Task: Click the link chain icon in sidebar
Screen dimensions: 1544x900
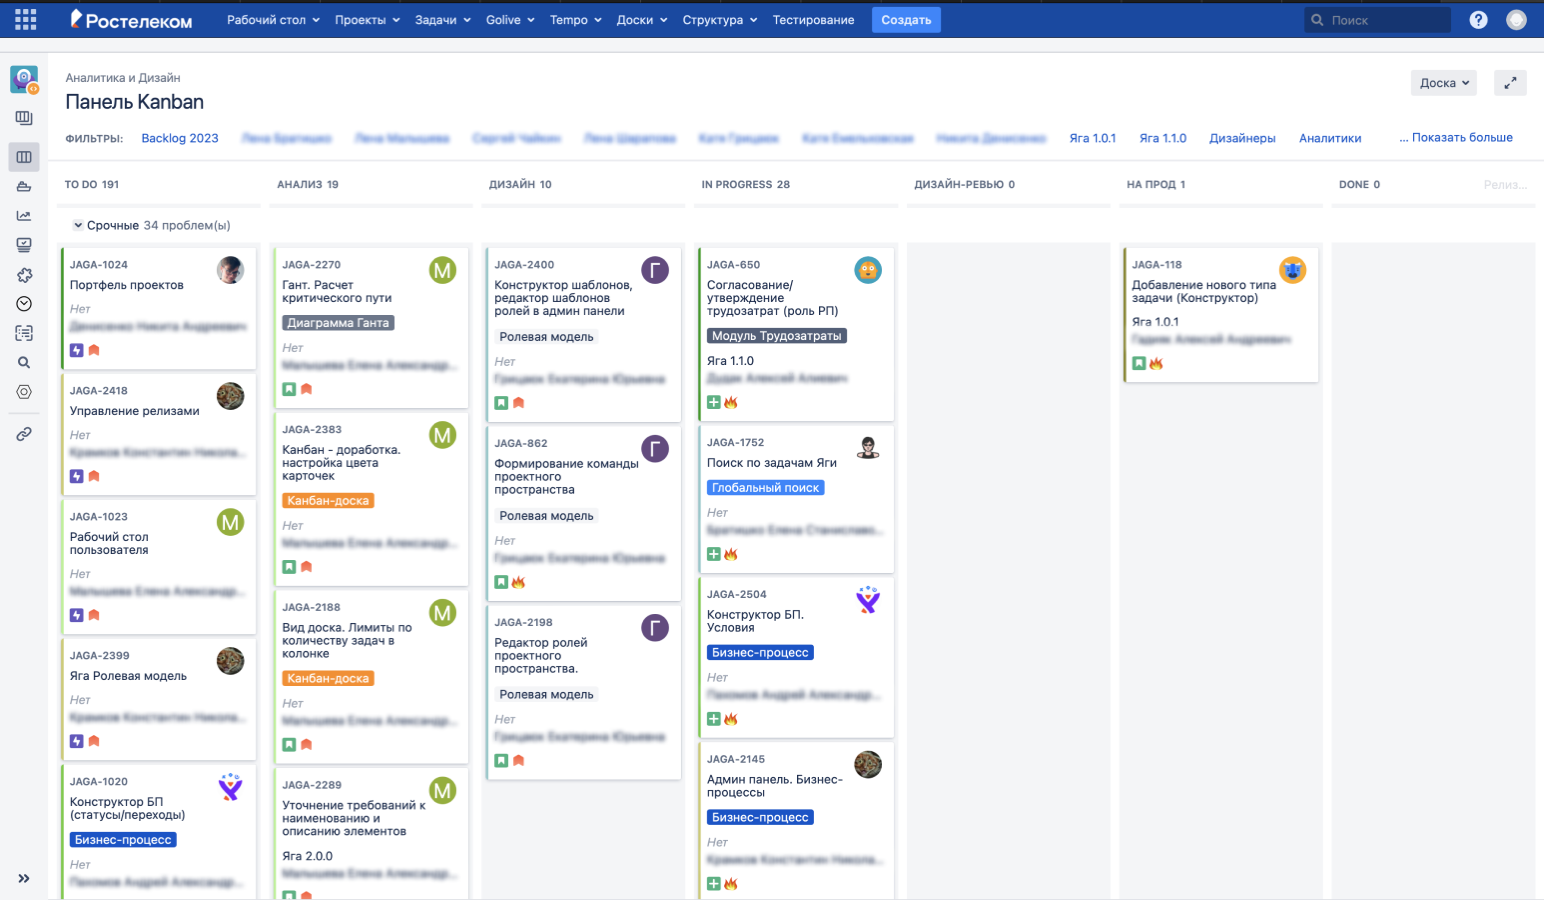Action: pos(24,434)
